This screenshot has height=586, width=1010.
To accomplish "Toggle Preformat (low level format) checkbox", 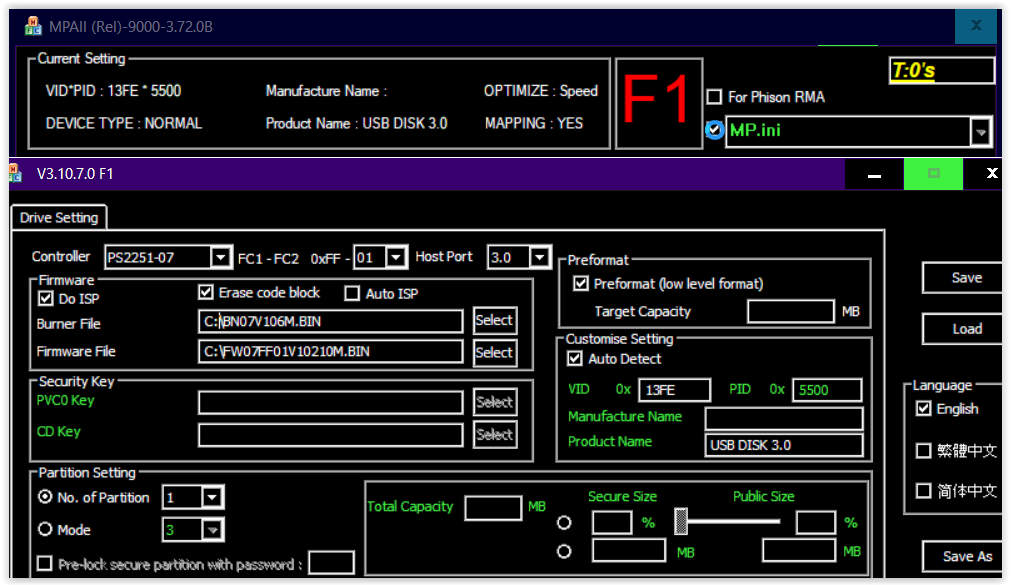I will [580, 283].
